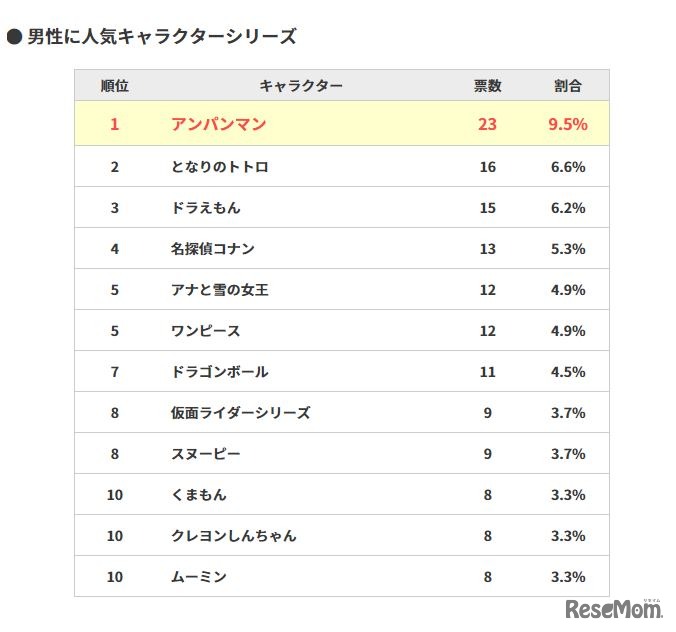Select the アンパンマン row text
676x632 pixels.
218,125
